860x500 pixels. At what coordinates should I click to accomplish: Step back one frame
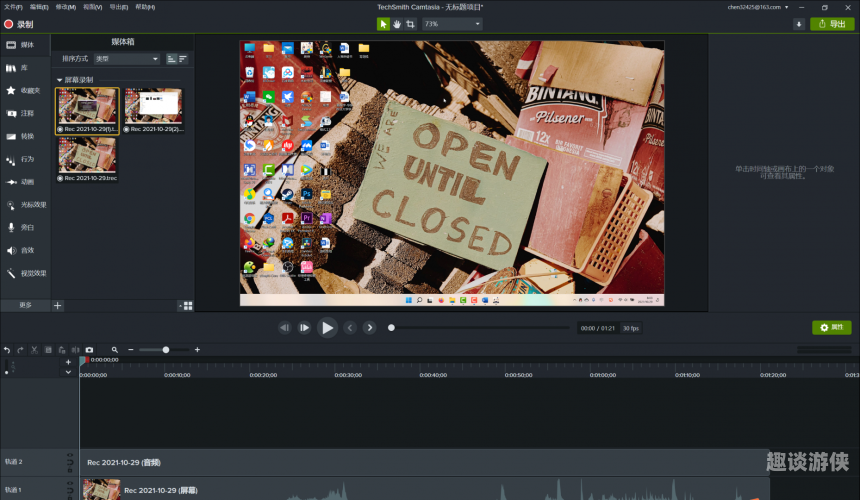(x=285, y=328)
